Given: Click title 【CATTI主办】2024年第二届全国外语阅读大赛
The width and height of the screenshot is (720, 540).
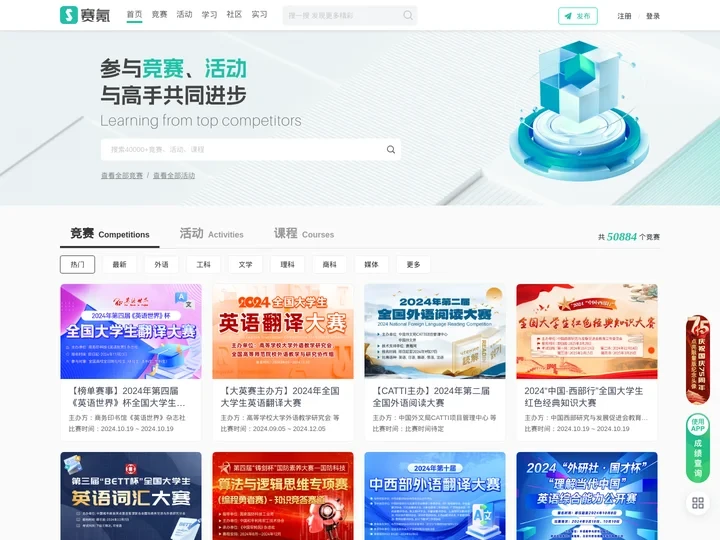Looking at the screenshot, I should (x=432, y=397).
